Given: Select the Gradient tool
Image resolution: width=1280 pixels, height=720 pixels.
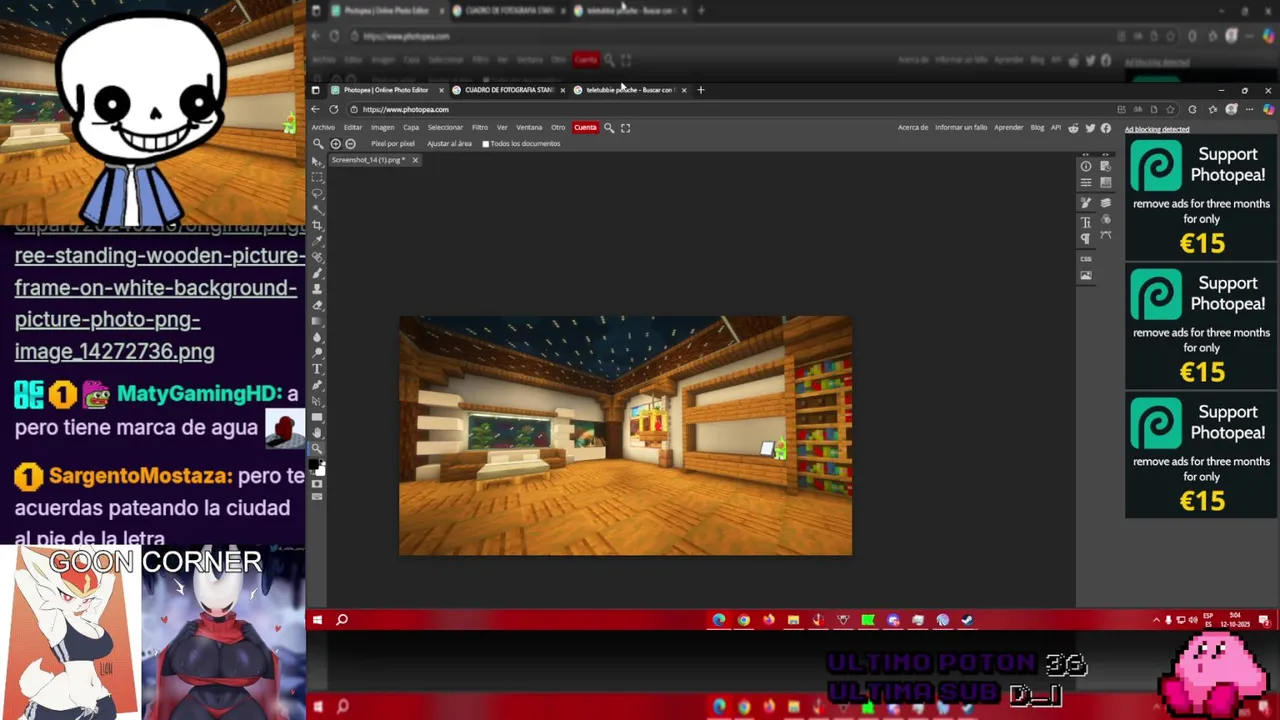Looking at the screenshot, I should point(317,321).
